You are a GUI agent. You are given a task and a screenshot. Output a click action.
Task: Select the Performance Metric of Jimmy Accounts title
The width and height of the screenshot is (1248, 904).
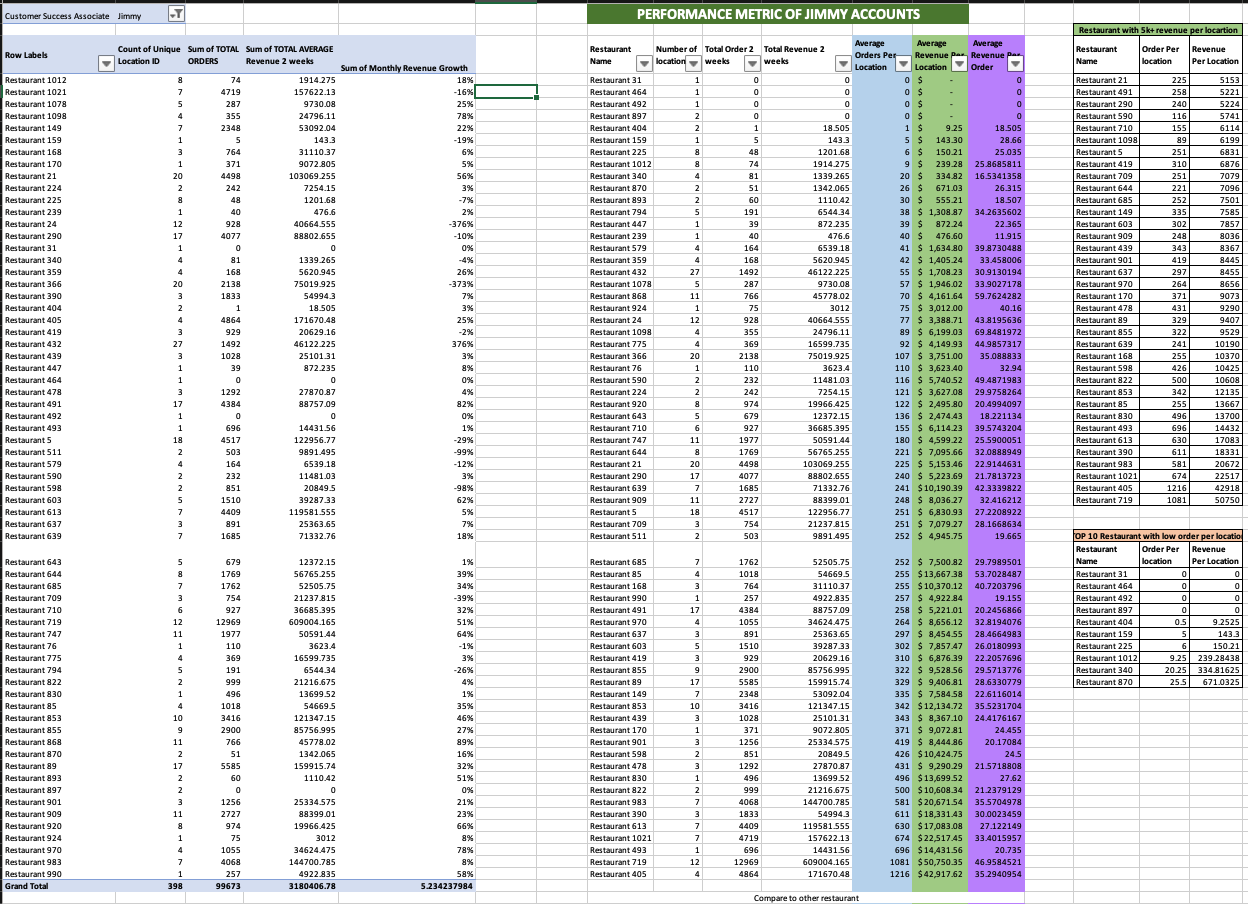point(777,13)
